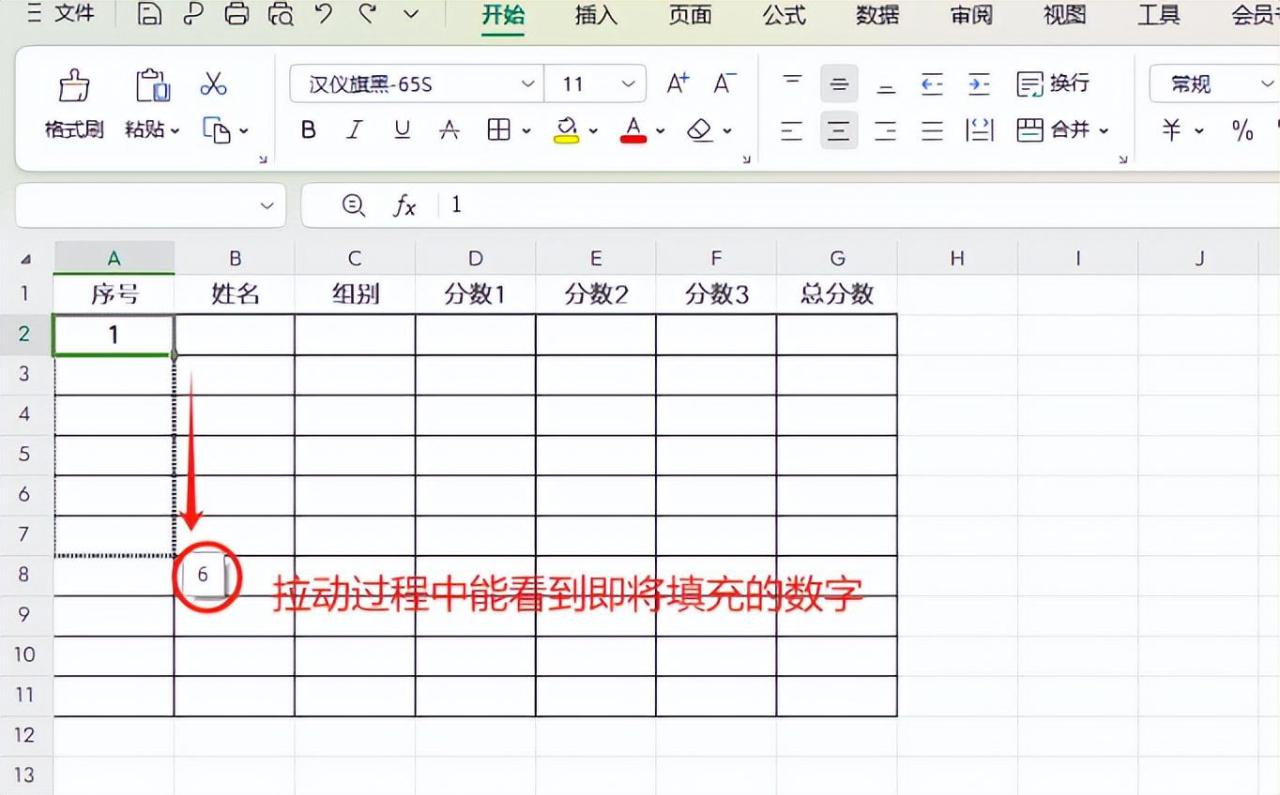
Task: Expand the Copy options arrow
Action: 243,130
